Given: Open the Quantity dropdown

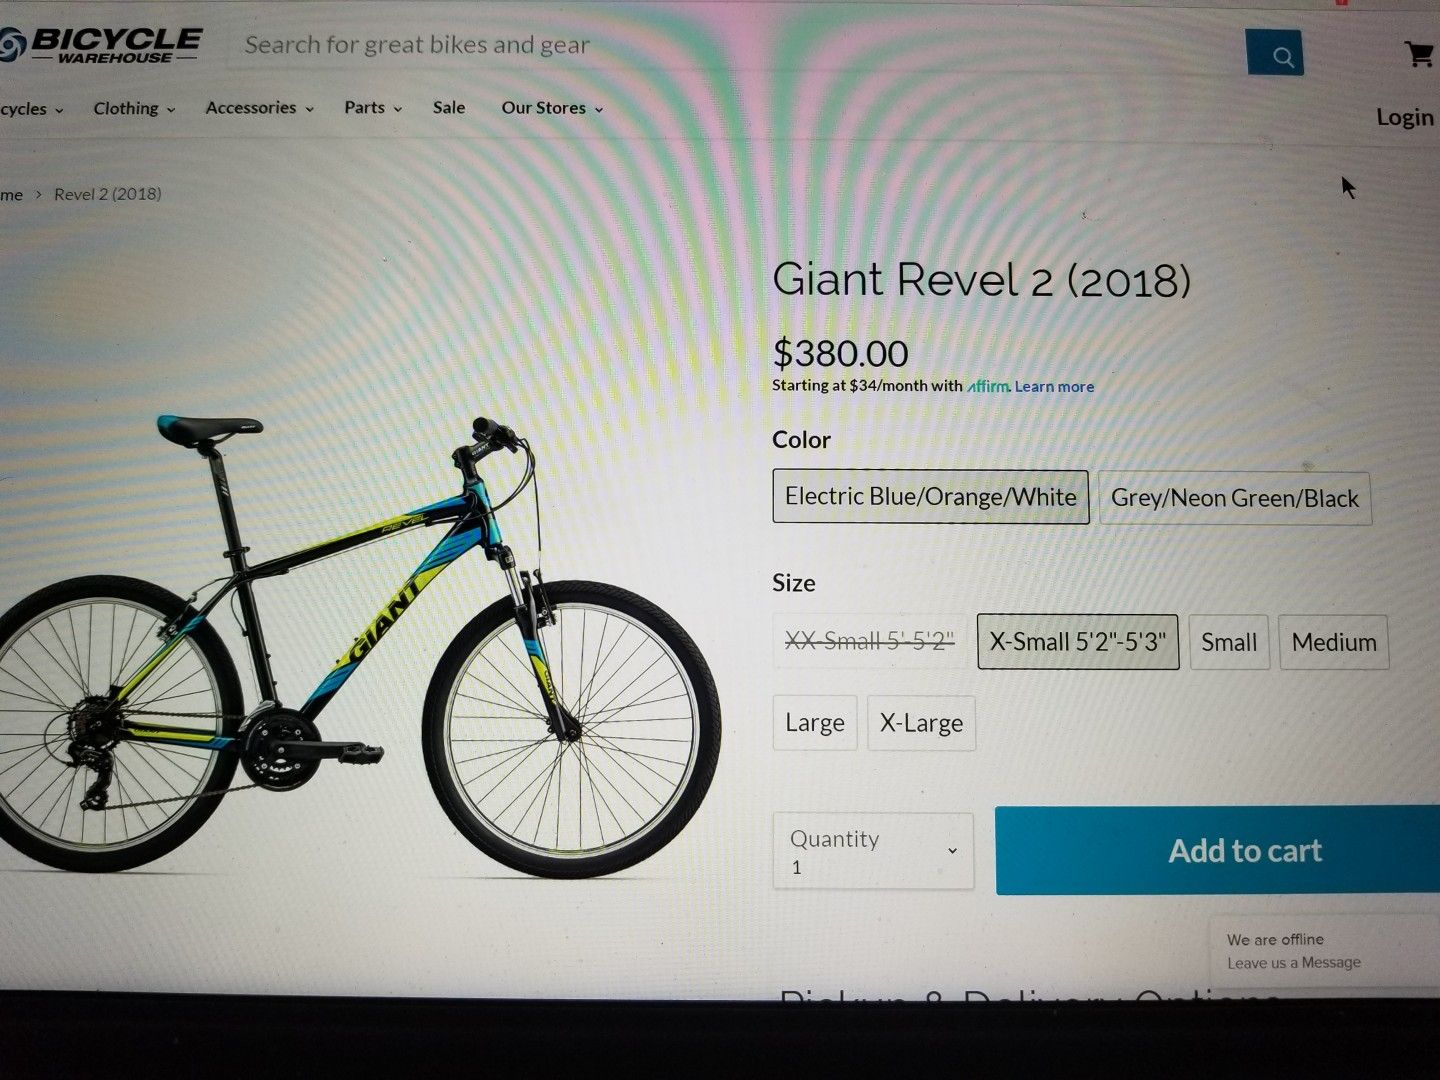Looking at the screenshot, I should [873, 851].
